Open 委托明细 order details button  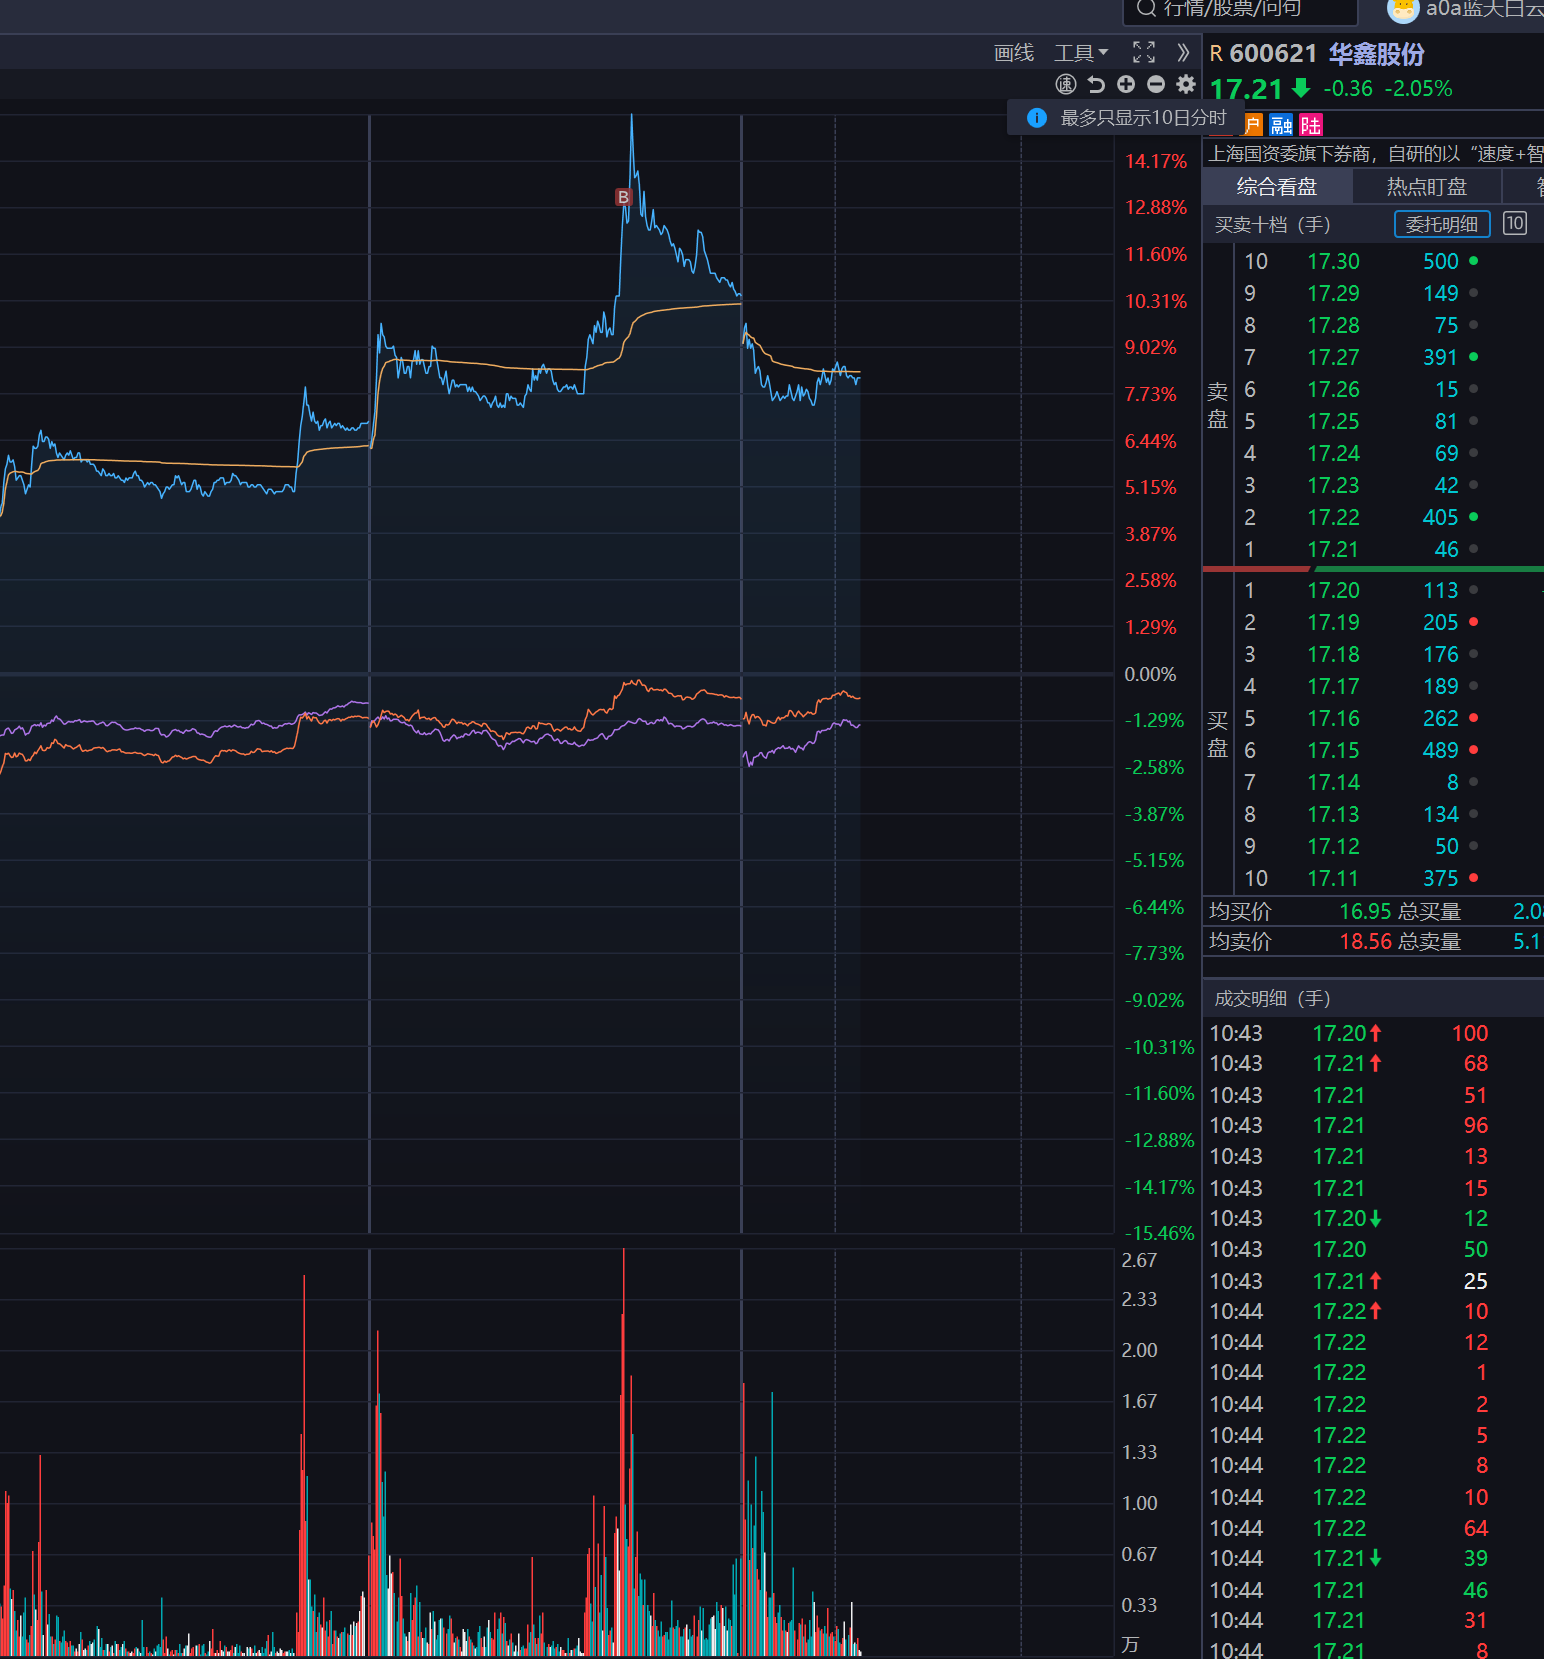1441,225
